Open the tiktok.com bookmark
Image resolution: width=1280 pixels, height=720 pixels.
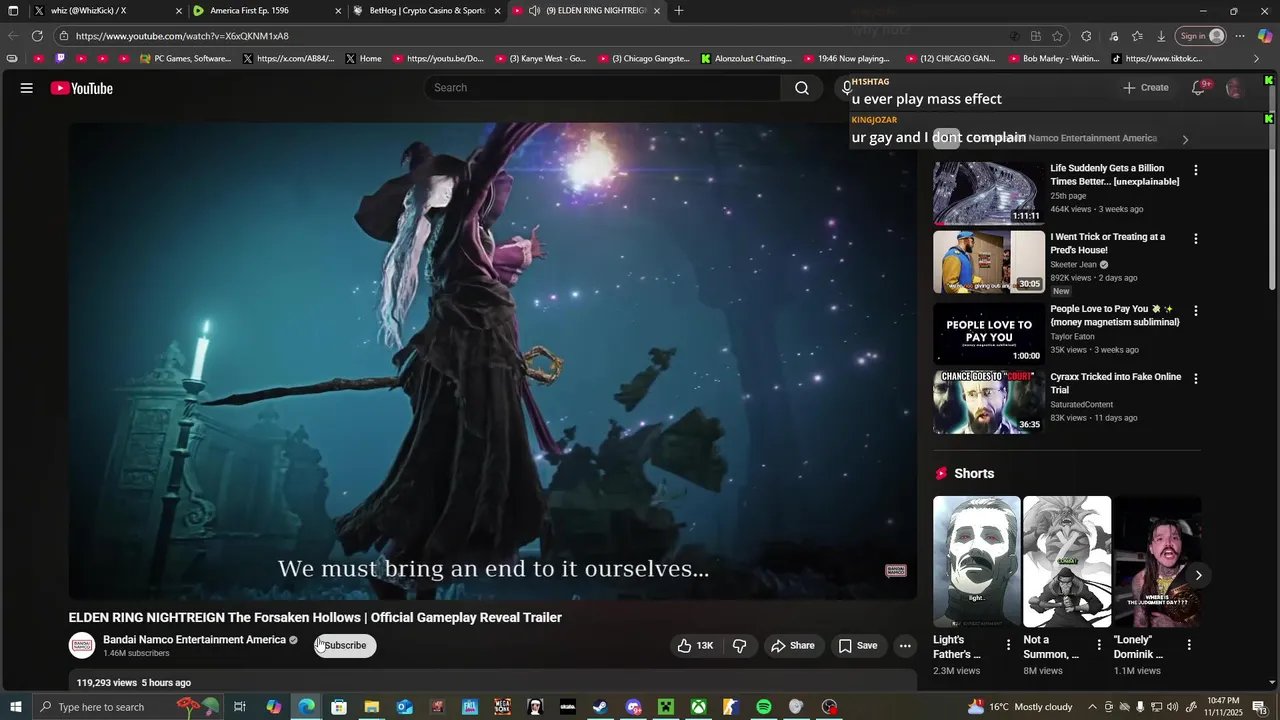1157,59
